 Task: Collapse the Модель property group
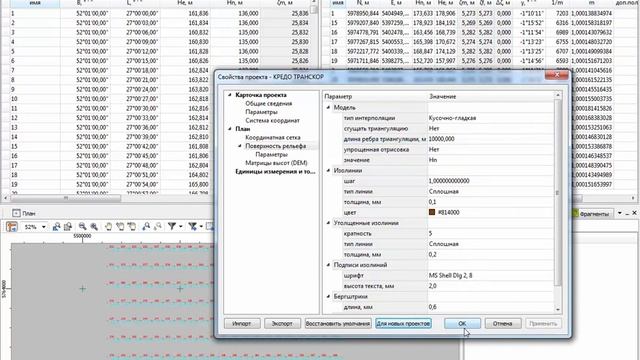coord(328,107)
